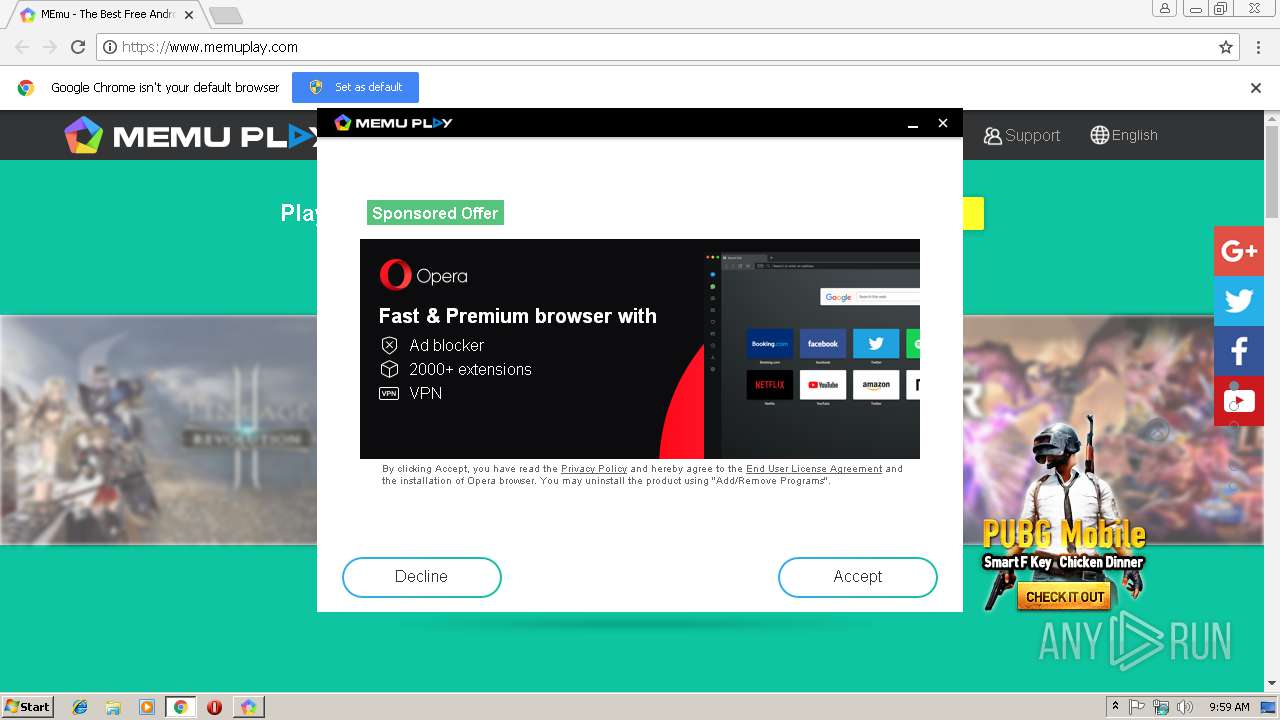Launch Internet Explorer from the taskbar
The height and width of the screenshot is (720, 1280).
(80, 707)
